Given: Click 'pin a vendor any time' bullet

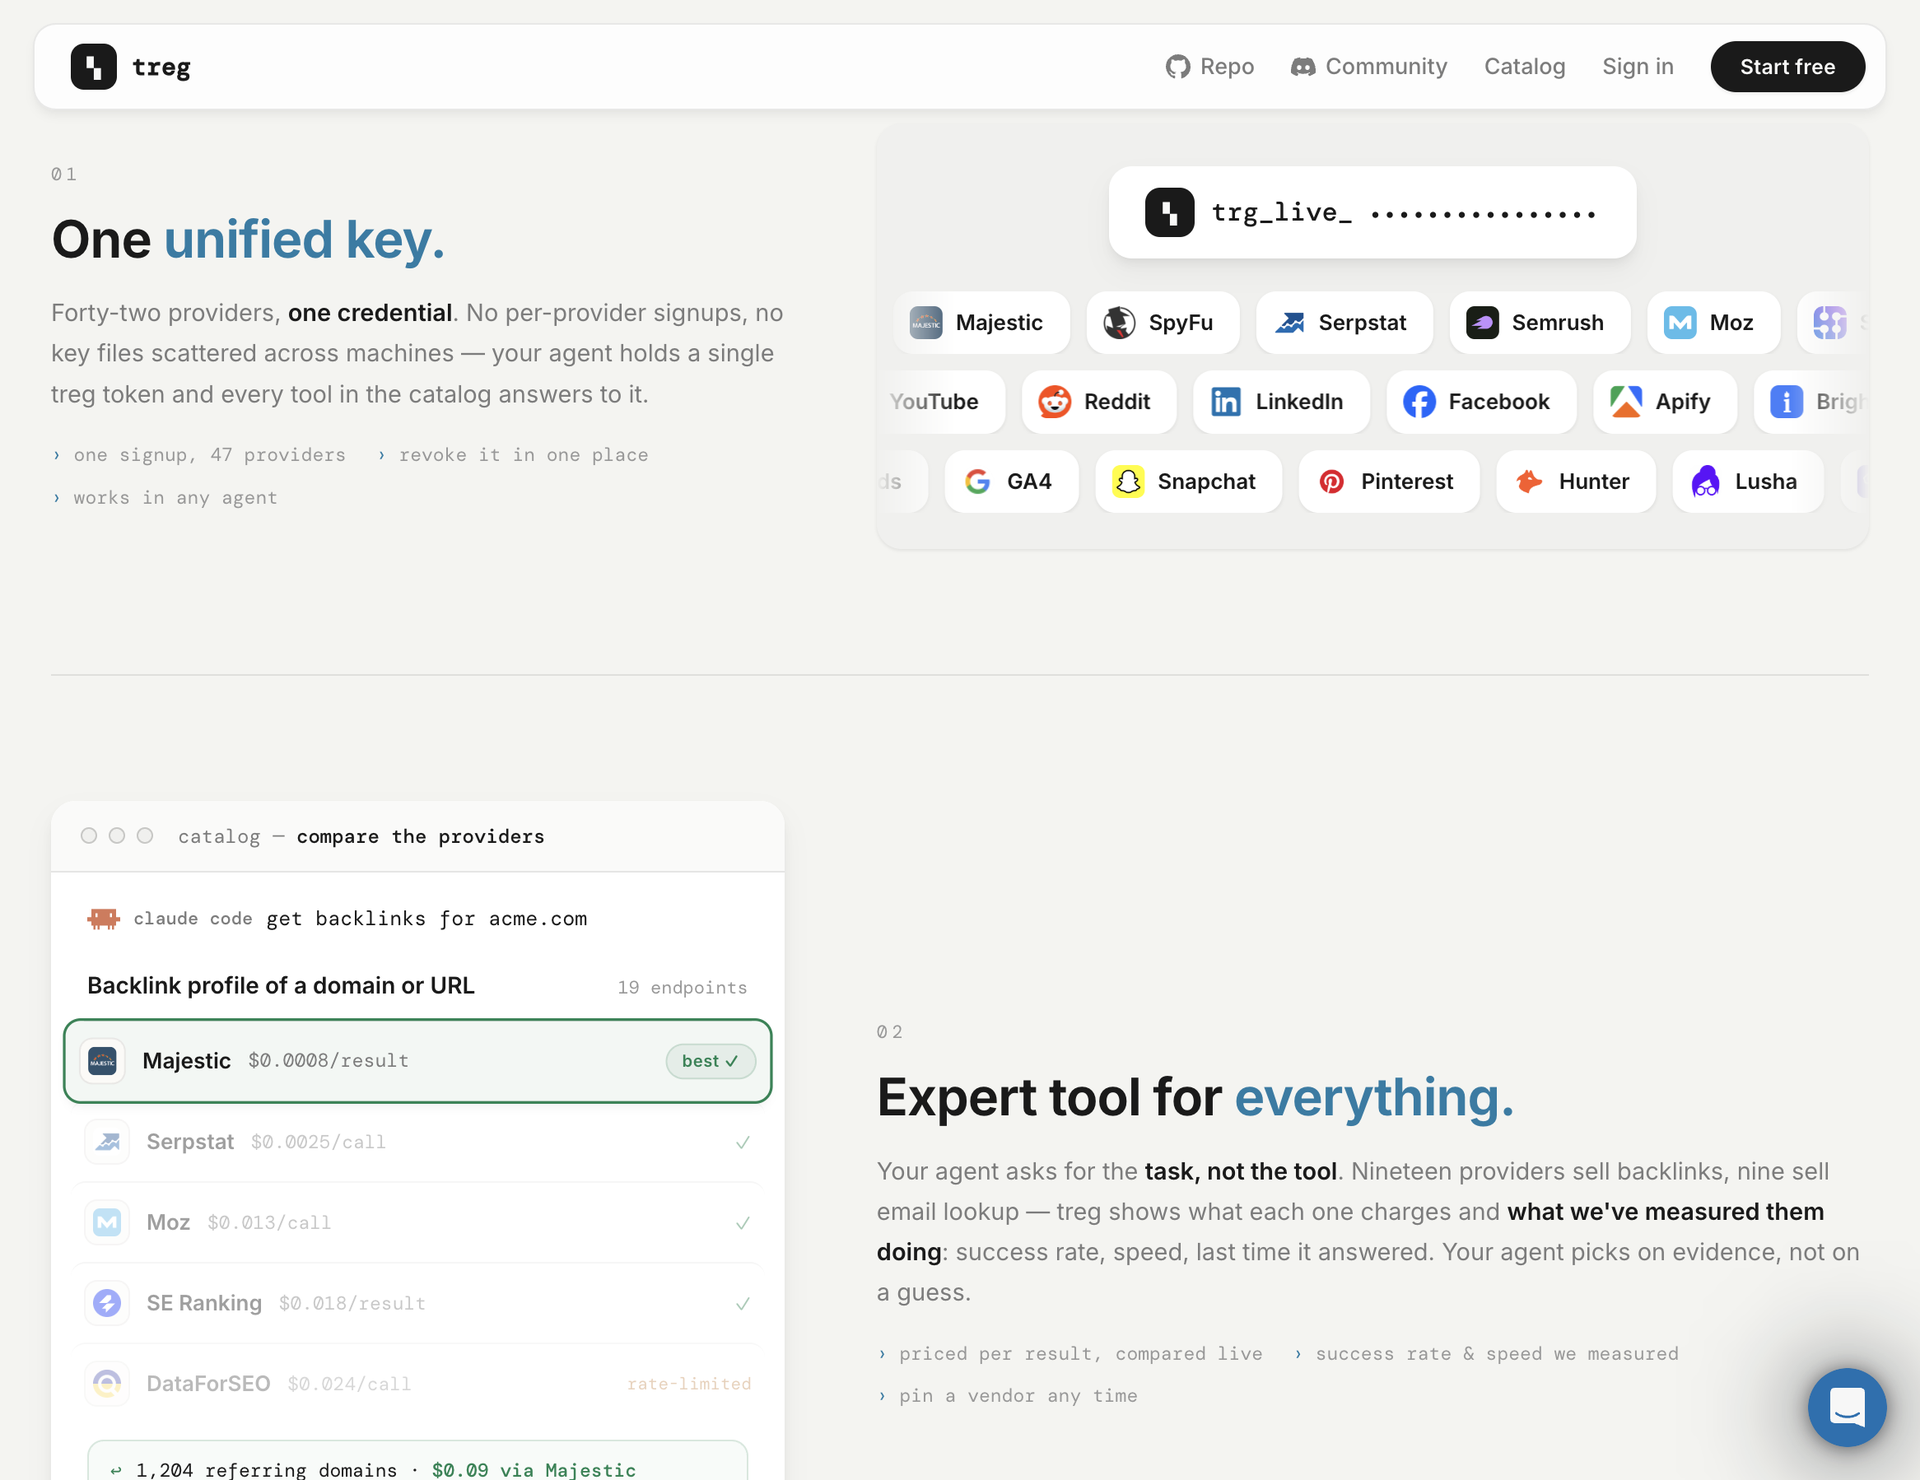Looking at the screenshot, I should (1008, 1396).
